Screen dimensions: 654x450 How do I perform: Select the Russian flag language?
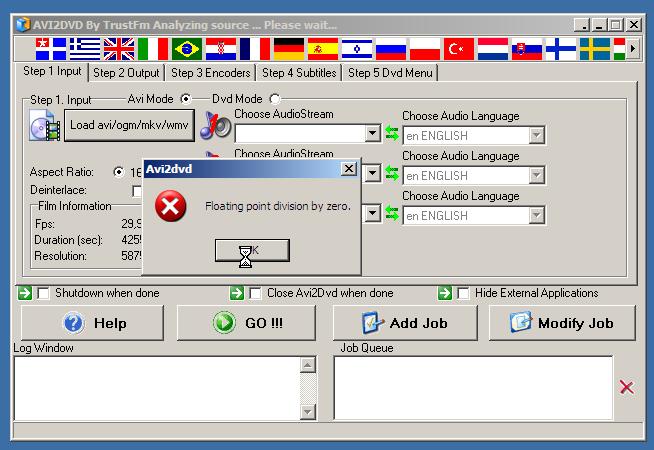(x=391, y=49)
